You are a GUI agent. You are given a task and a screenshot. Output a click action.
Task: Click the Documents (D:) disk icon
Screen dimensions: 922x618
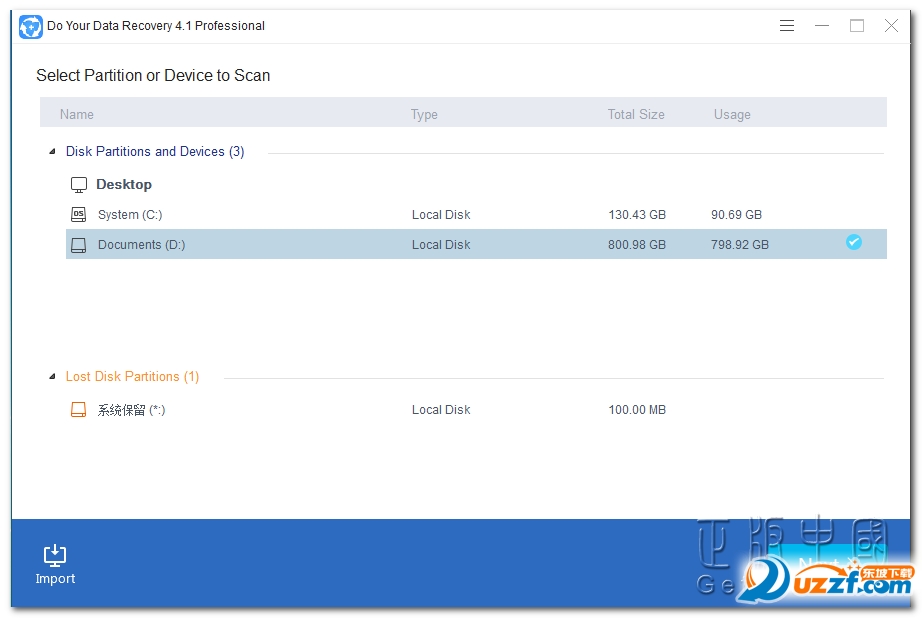[78, 244]
